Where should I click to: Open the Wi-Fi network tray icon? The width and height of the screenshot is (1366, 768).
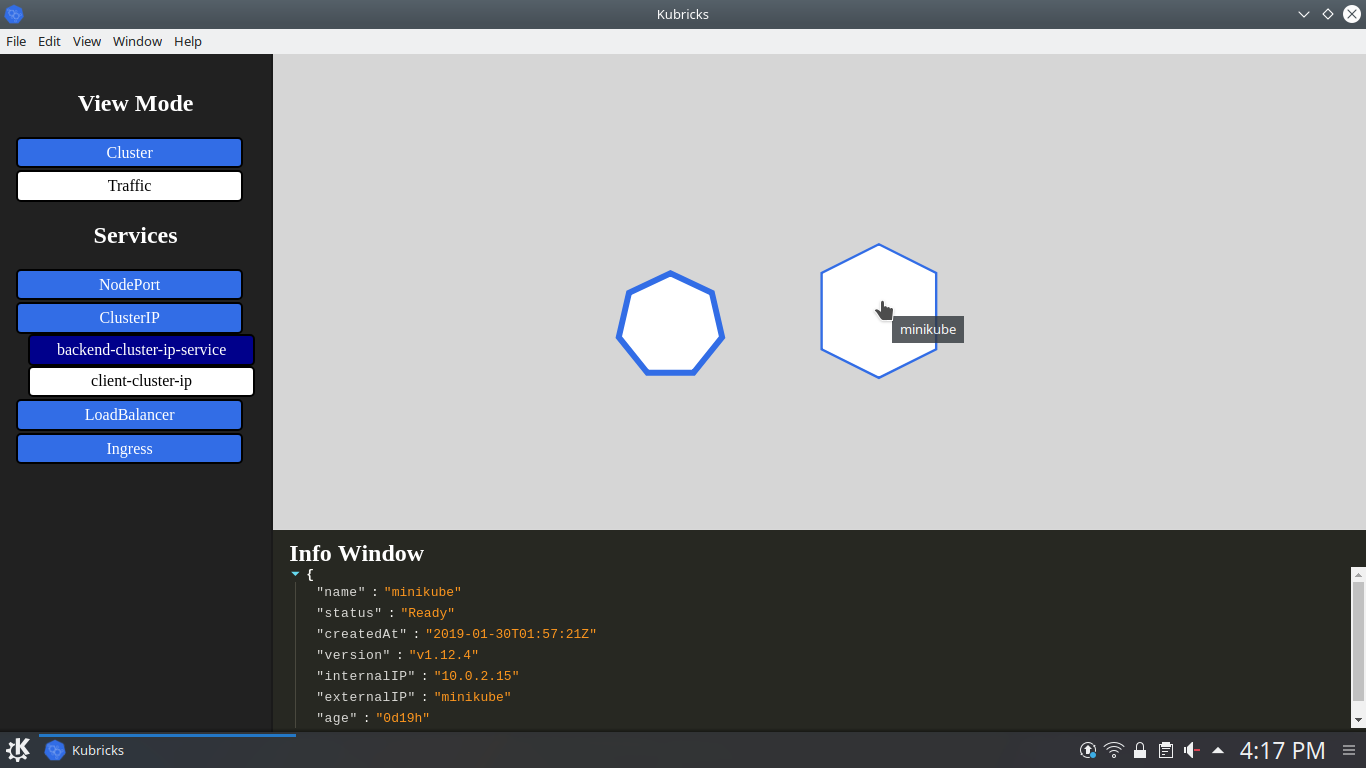pyautogui.click(x=1114, y=750)
